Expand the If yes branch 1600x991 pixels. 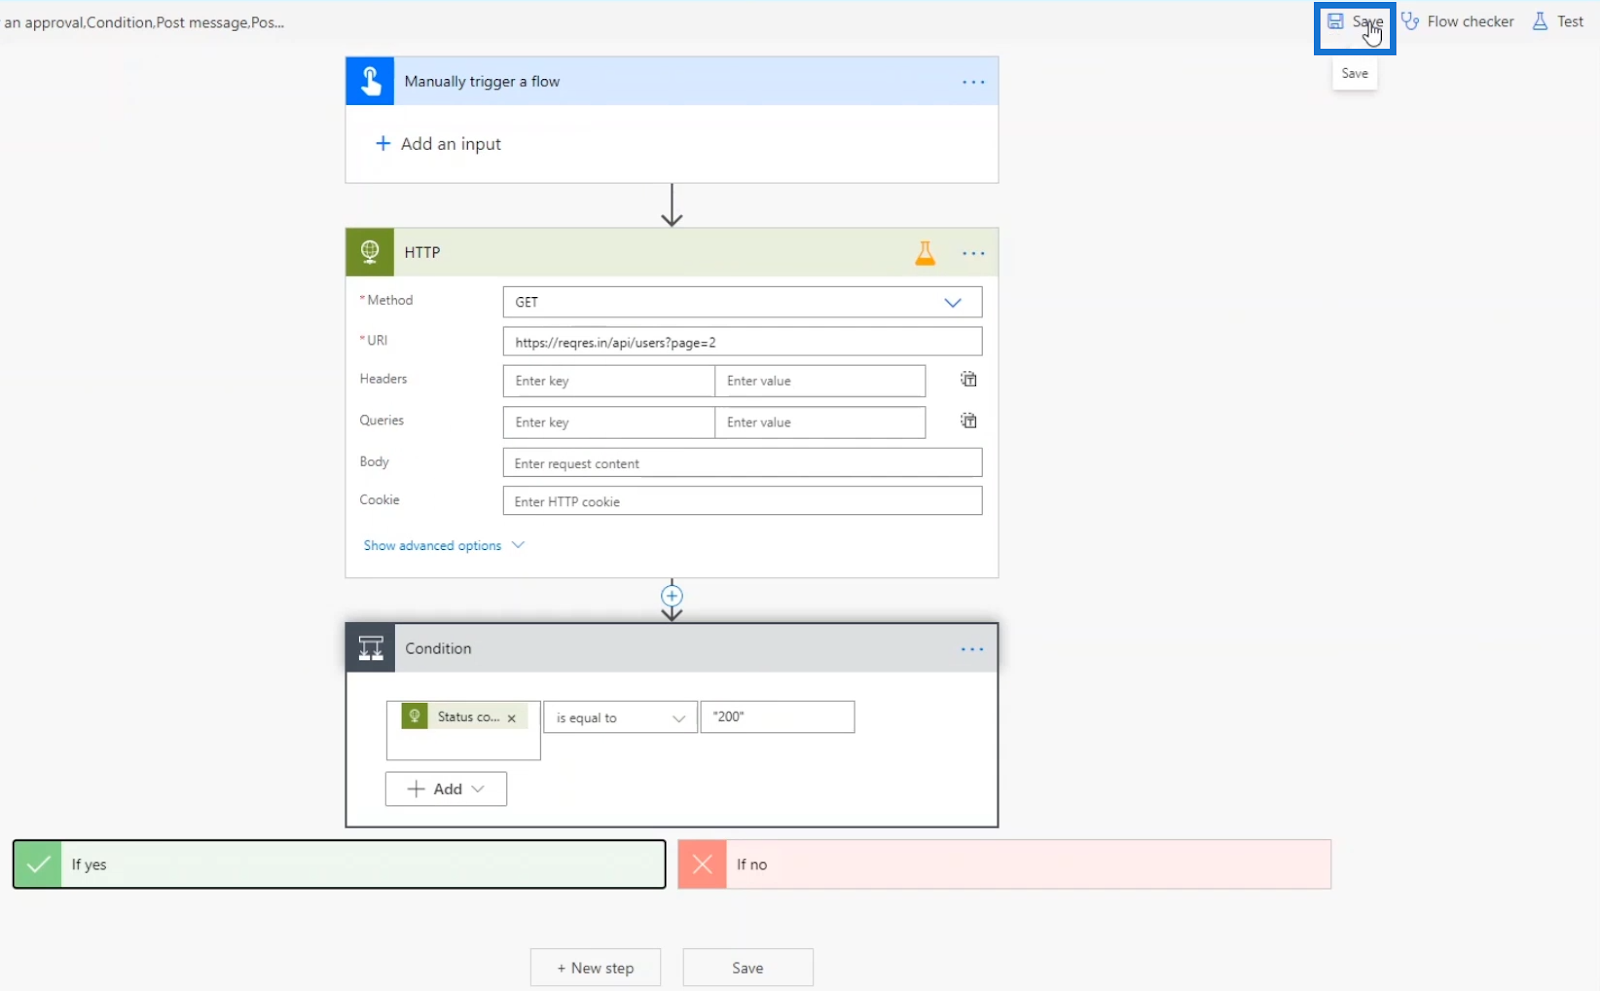pyautogui.click(x=339, y=864)
